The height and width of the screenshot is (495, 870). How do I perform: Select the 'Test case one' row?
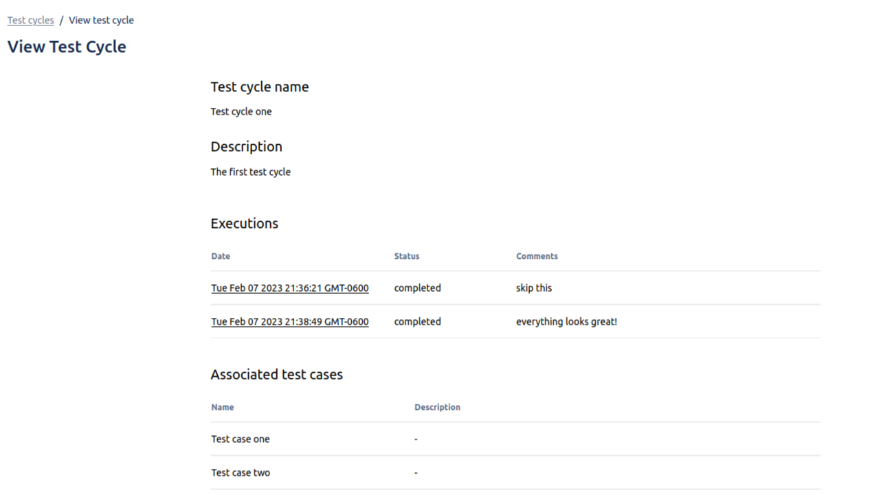click(240, 439)
